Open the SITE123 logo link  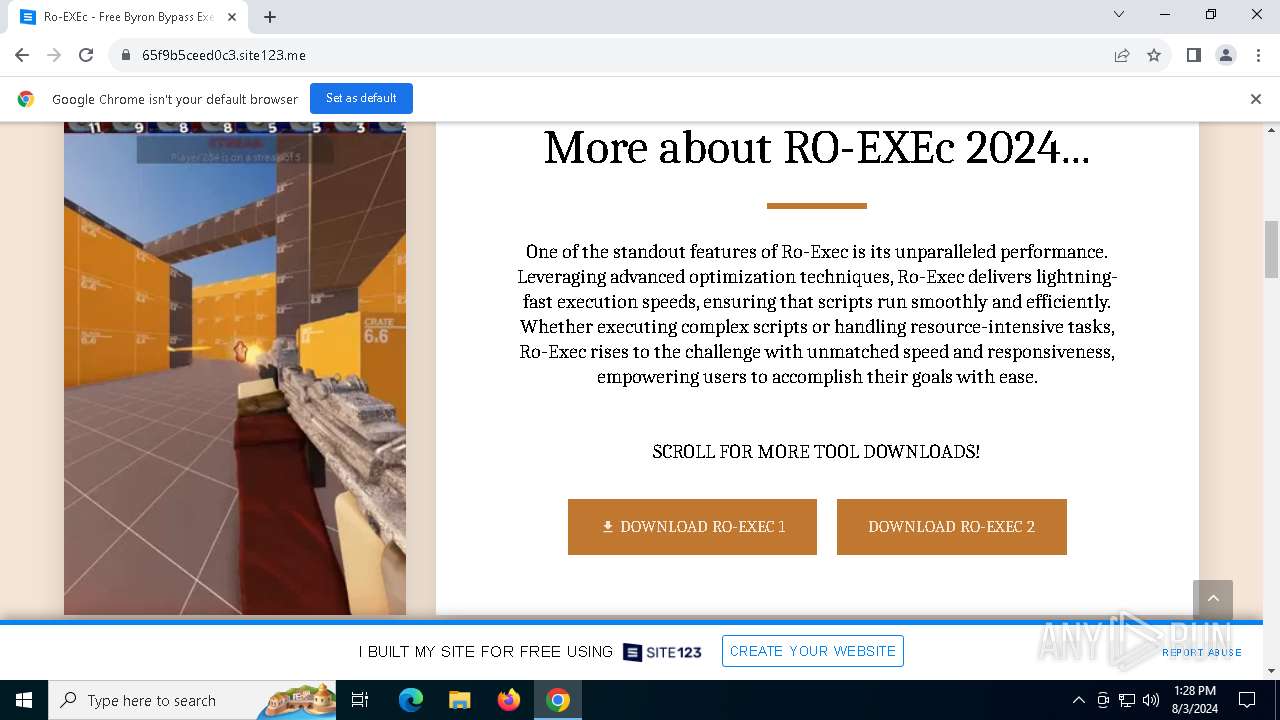(662, 652)
